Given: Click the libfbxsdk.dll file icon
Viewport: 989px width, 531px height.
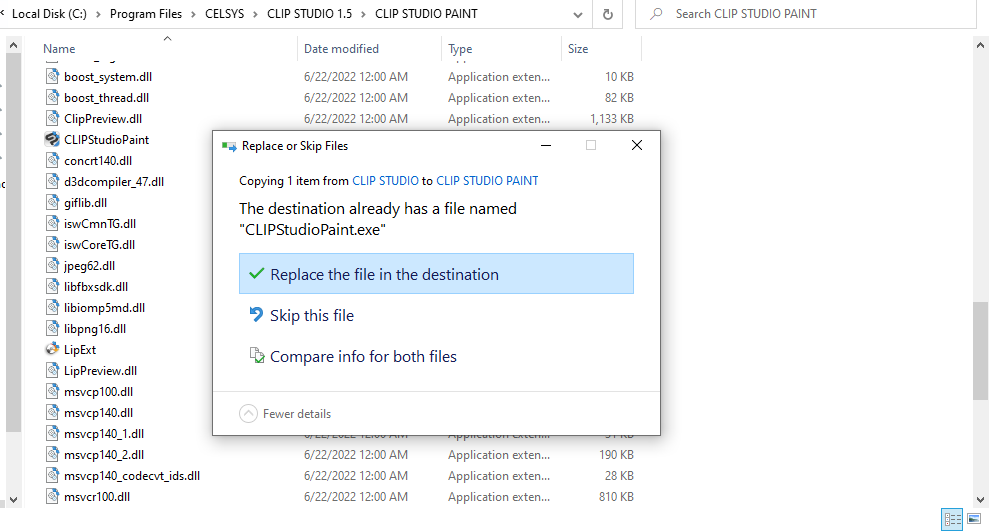Looking at the screenshot, I should click(52, 286).
